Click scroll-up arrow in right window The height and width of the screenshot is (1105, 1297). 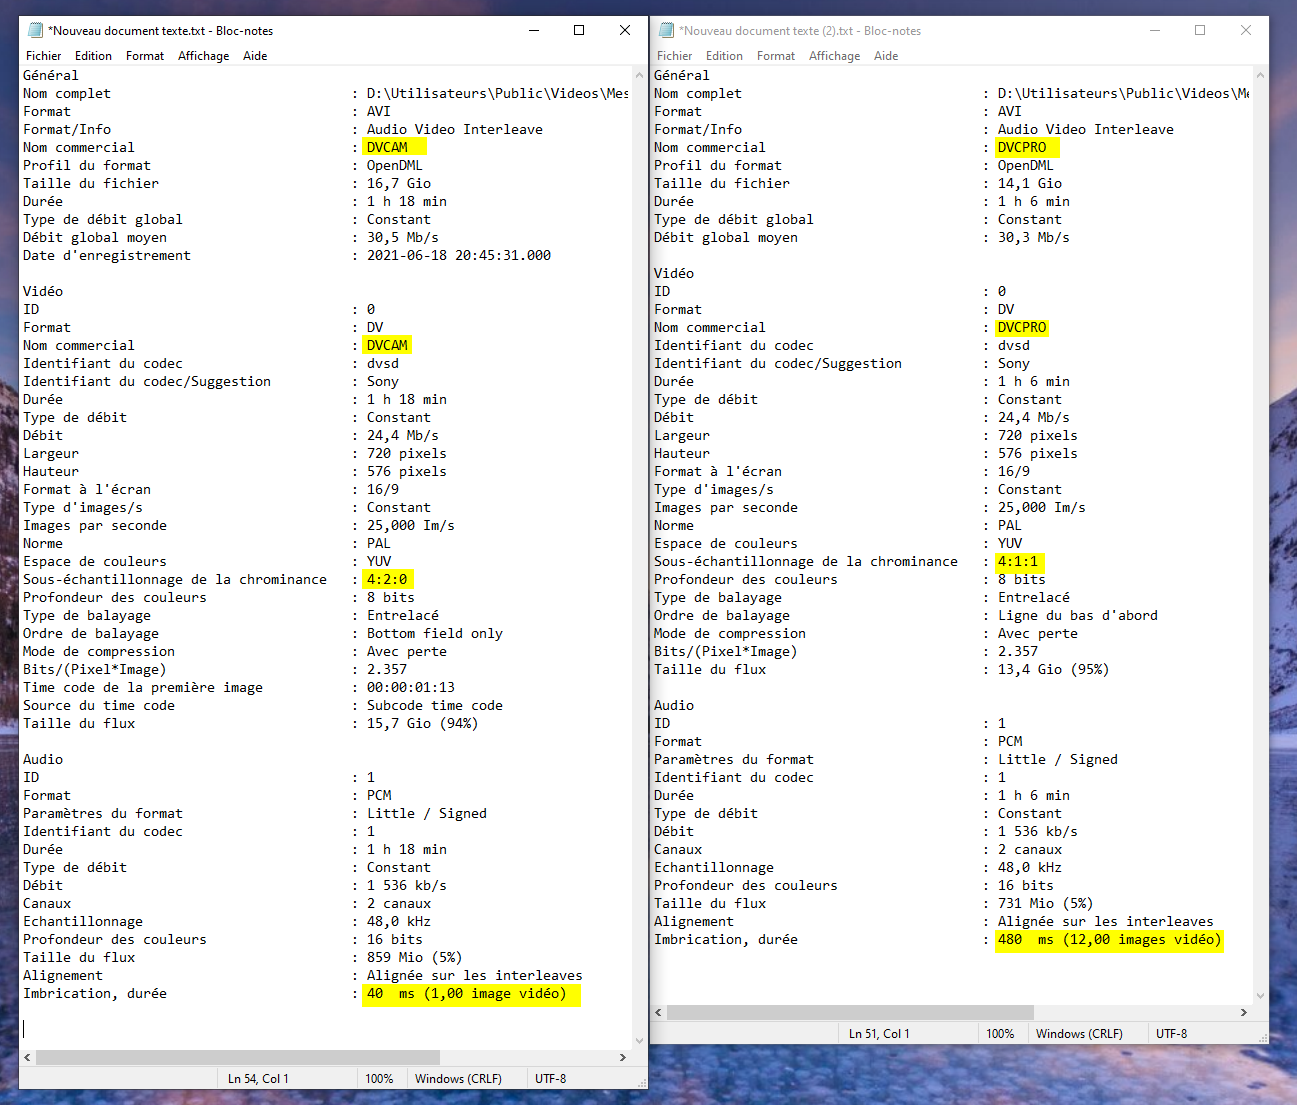click(1260, 75)
